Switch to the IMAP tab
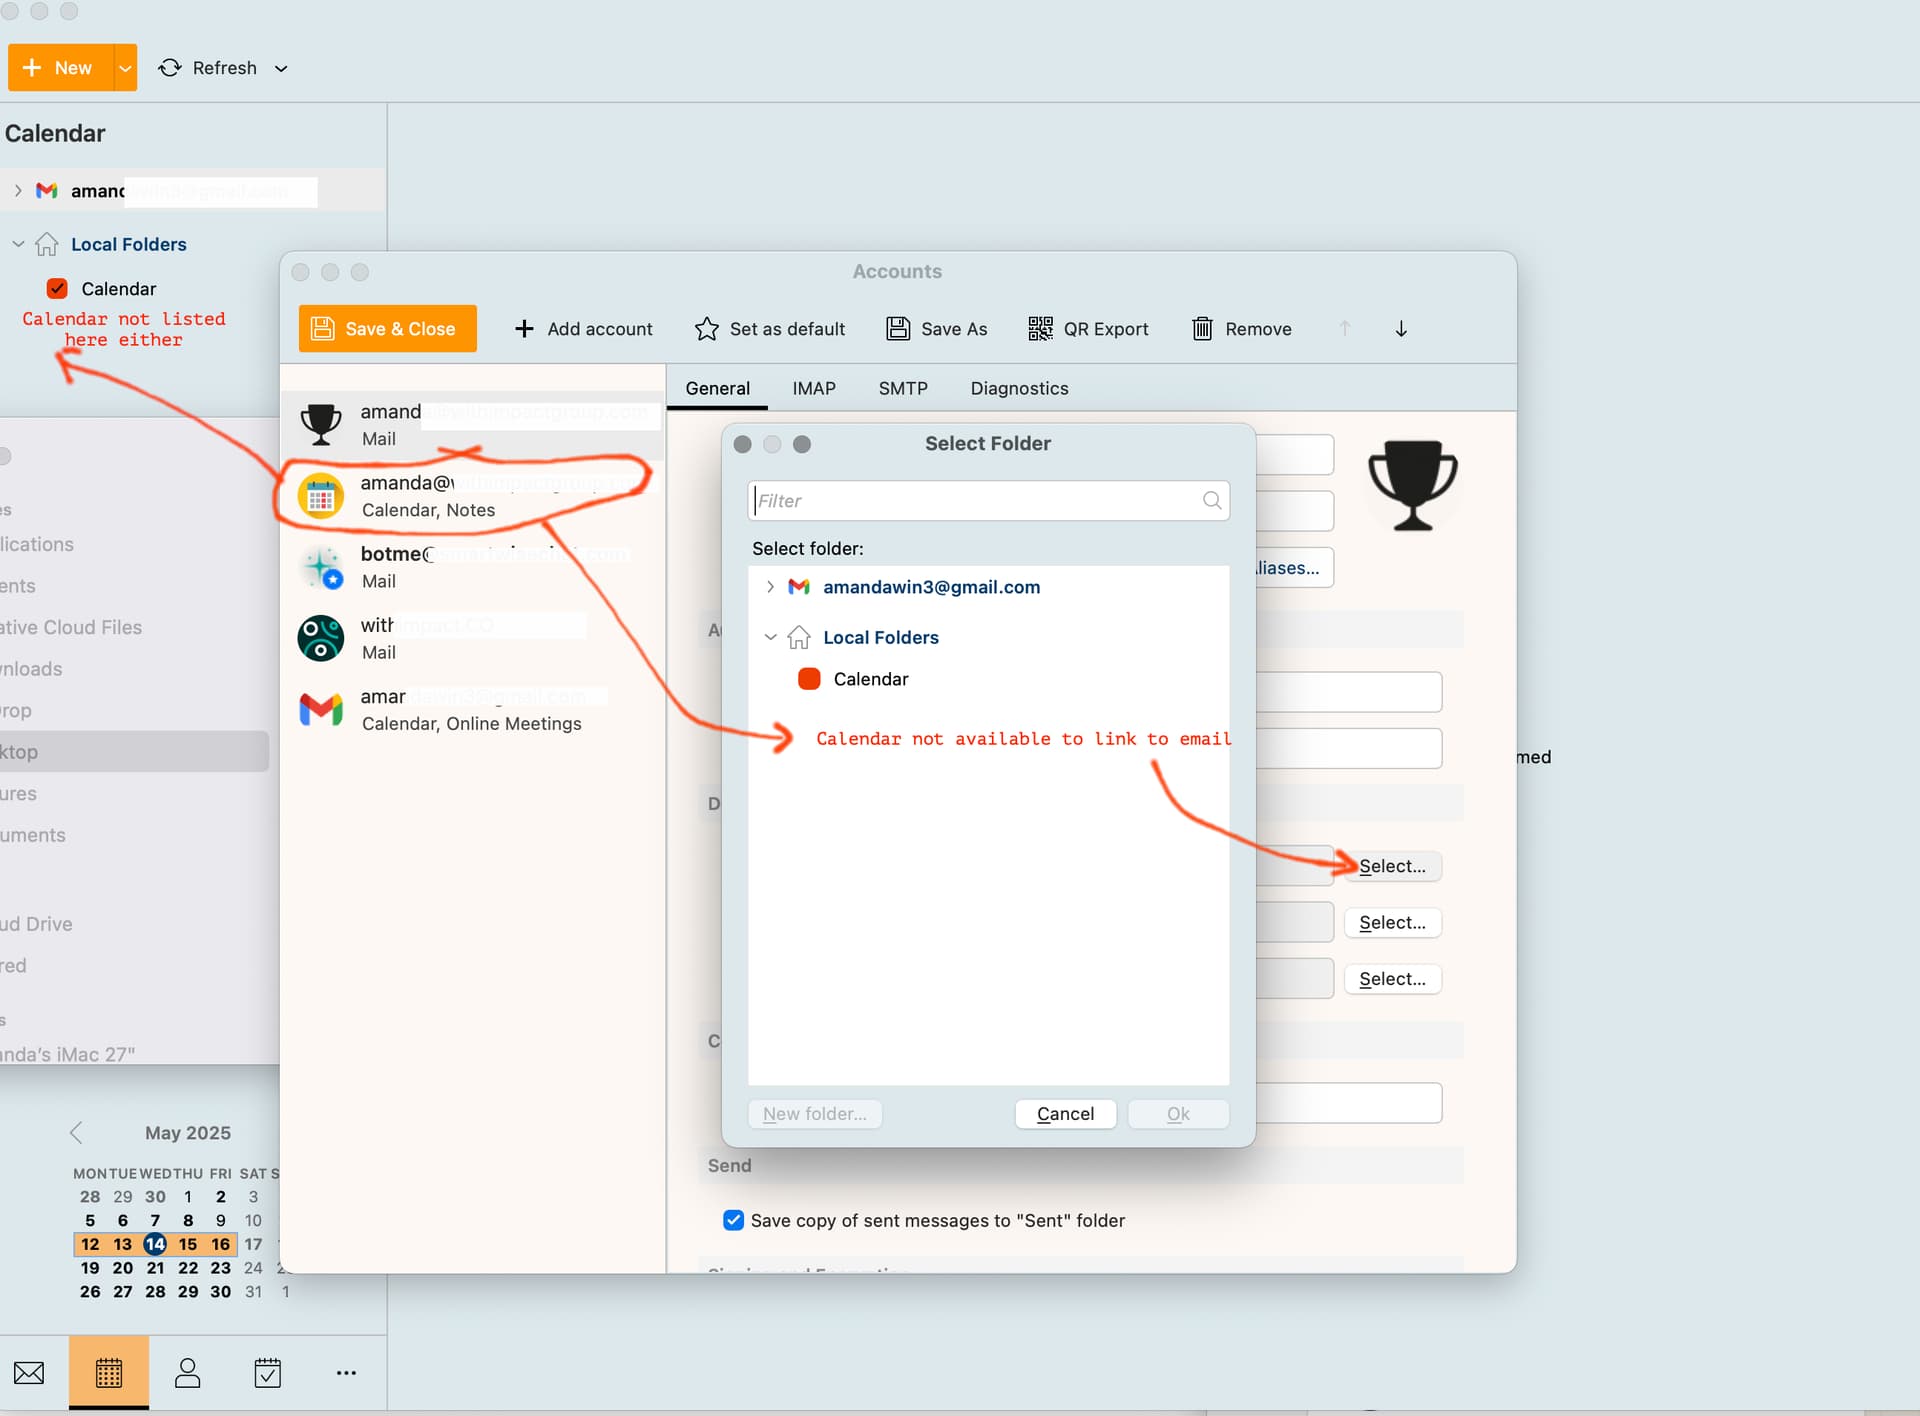The width and height of the screenshot is (1920, 1416). point(814,388)
